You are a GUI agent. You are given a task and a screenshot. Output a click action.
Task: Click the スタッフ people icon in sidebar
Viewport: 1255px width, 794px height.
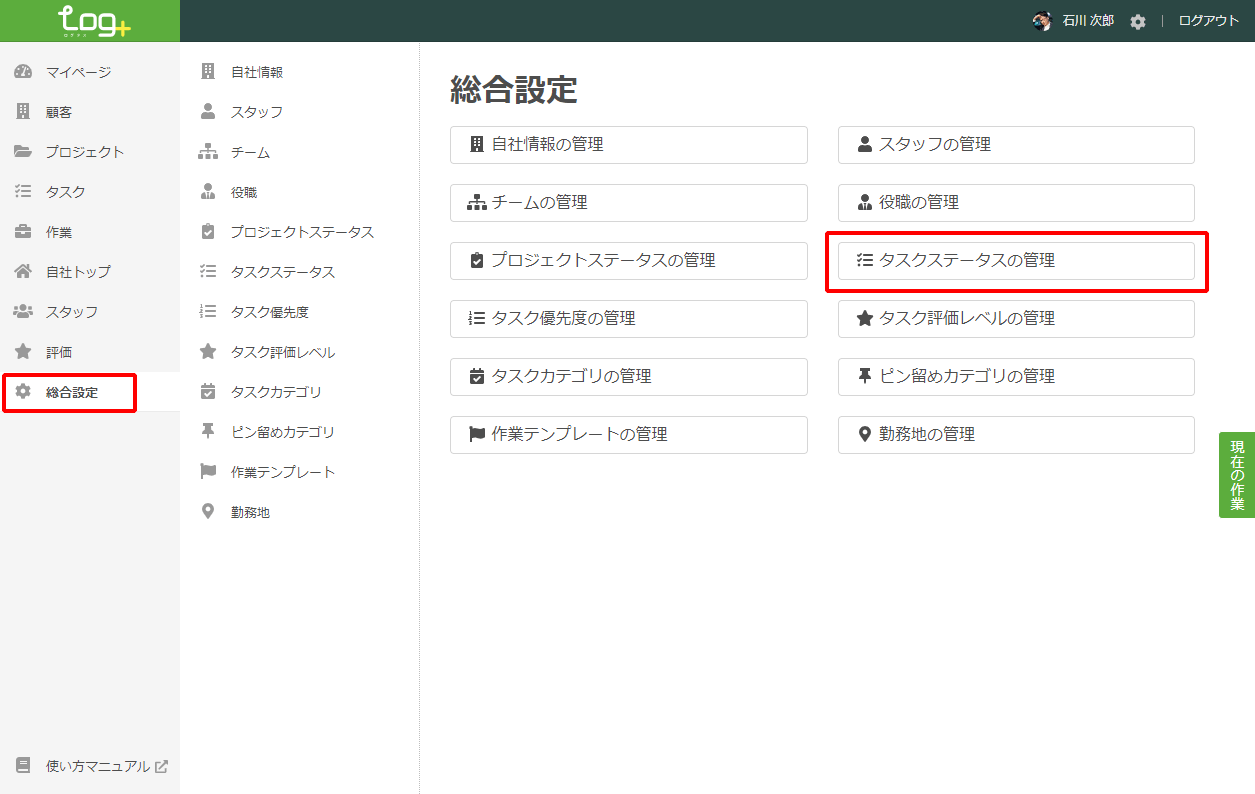(x=22, y=311)
